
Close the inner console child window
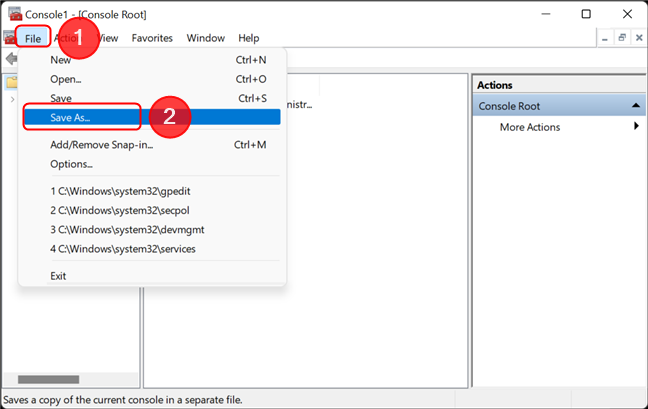(639, 38)
